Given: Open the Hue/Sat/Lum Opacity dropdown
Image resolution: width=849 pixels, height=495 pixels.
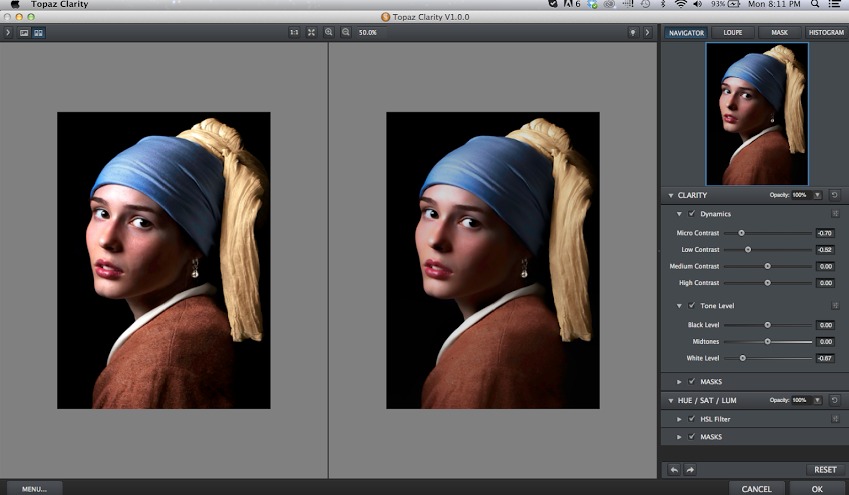Looking at the screenshot, I should click(818, 400).
